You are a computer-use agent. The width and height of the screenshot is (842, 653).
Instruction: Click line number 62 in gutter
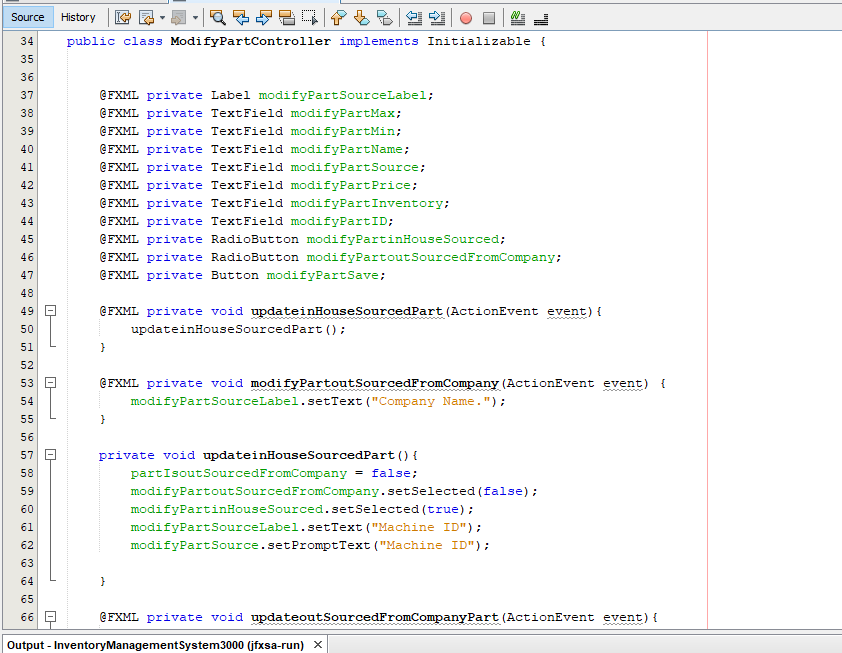pos(27,545)
